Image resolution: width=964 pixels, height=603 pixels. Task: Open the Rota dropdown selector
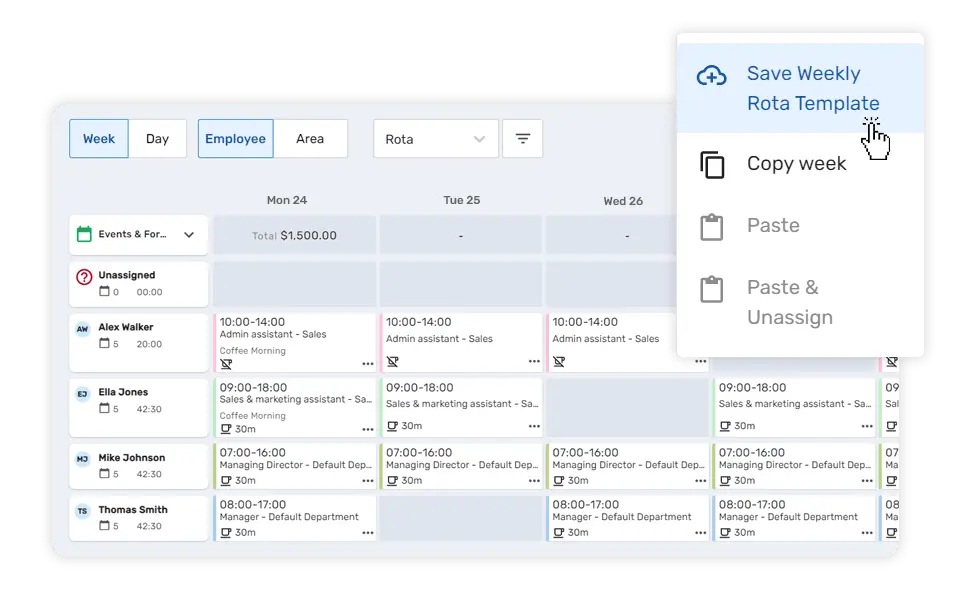[436, 138]
